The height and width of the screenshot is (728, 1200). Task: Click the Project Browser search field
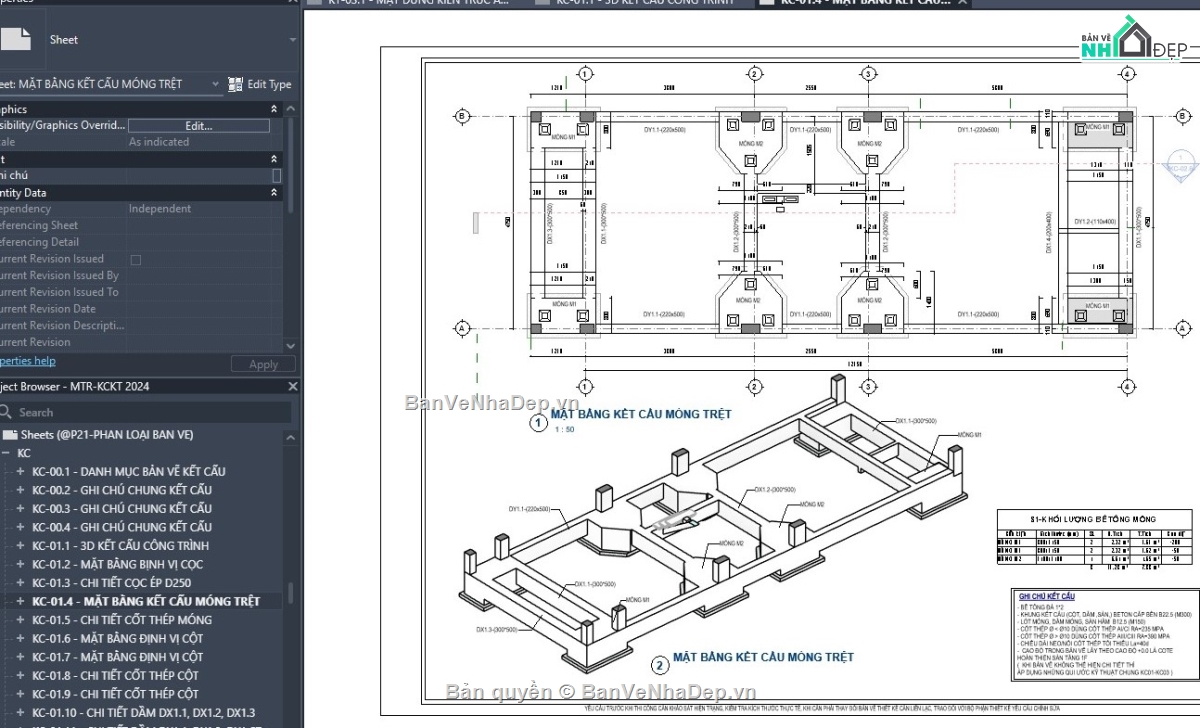pyautogui.click(x=148, y=412)
